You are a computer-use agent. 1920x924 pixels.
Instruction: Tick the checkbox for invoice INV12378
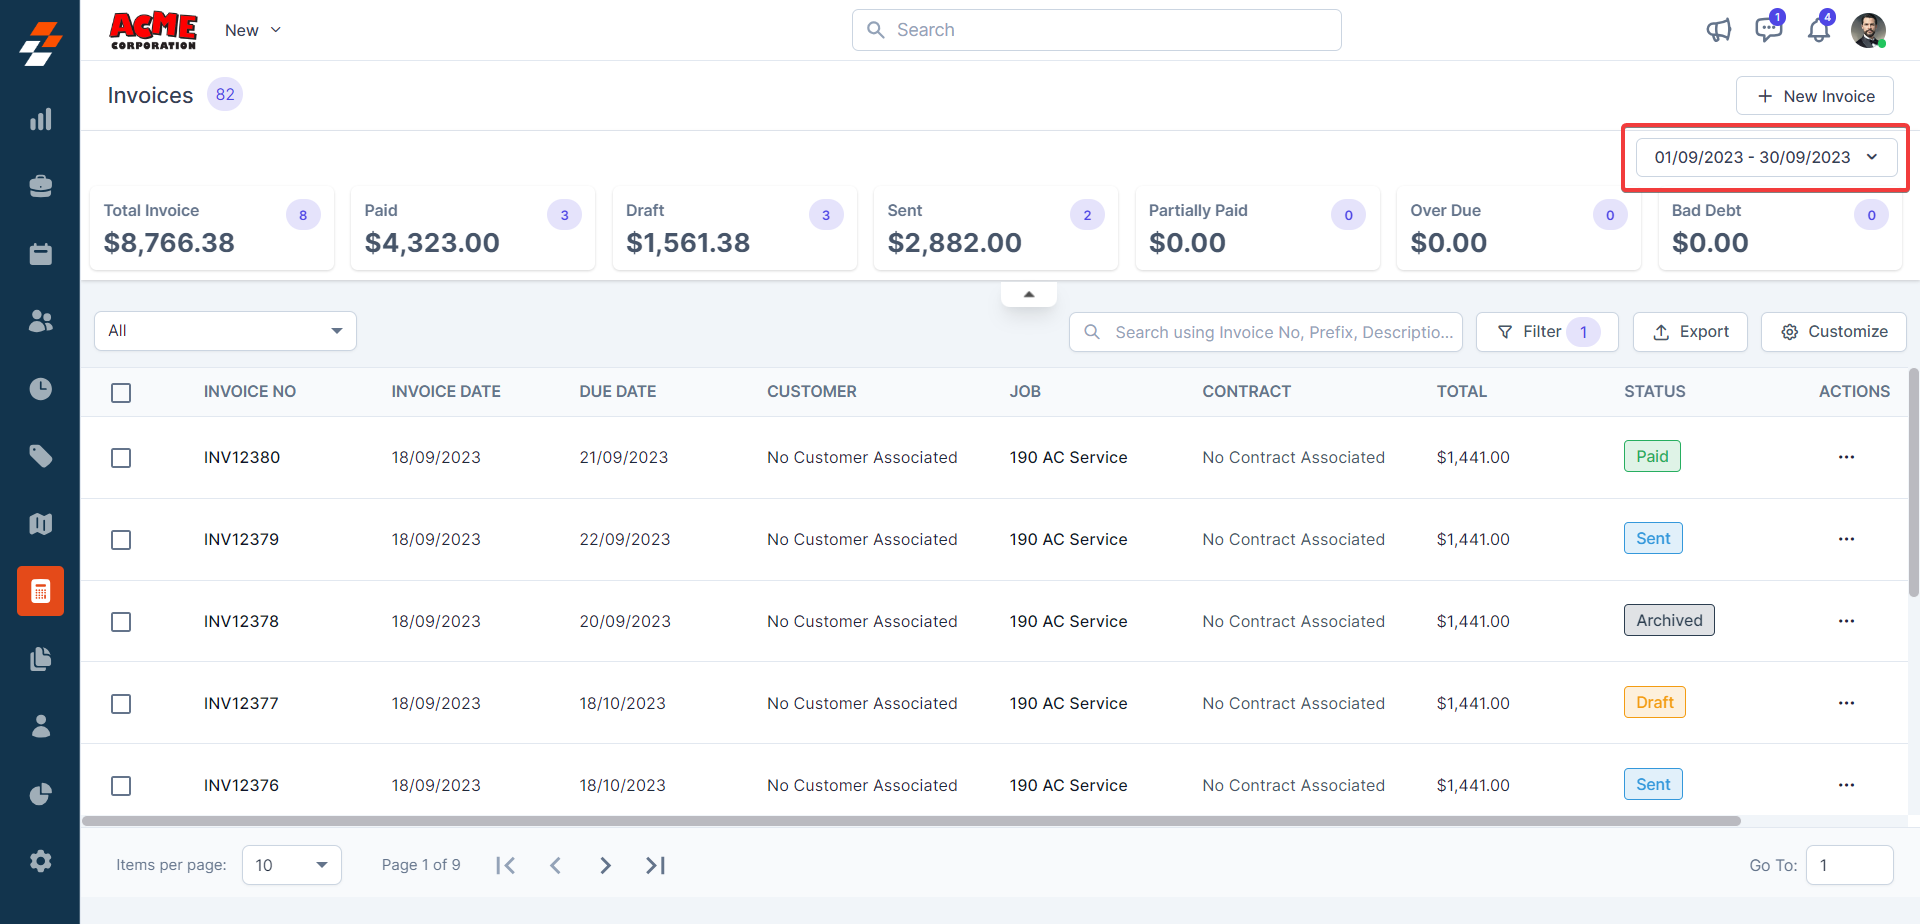pos(121,622)
